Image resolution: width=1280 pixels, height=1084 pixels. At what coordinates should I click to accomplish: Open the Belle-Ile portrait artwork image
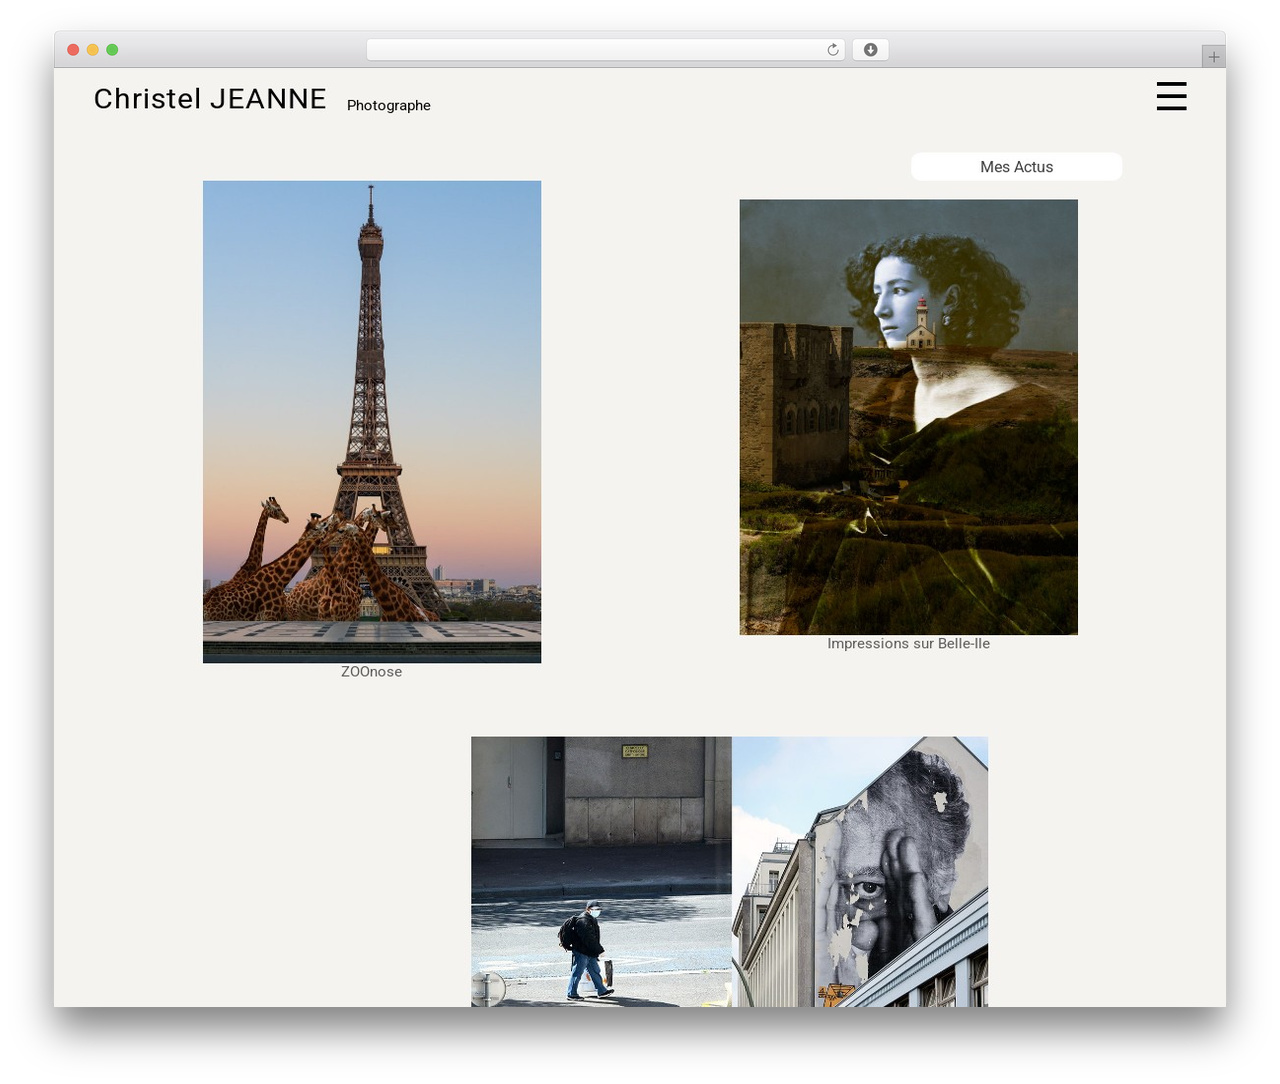908,417
